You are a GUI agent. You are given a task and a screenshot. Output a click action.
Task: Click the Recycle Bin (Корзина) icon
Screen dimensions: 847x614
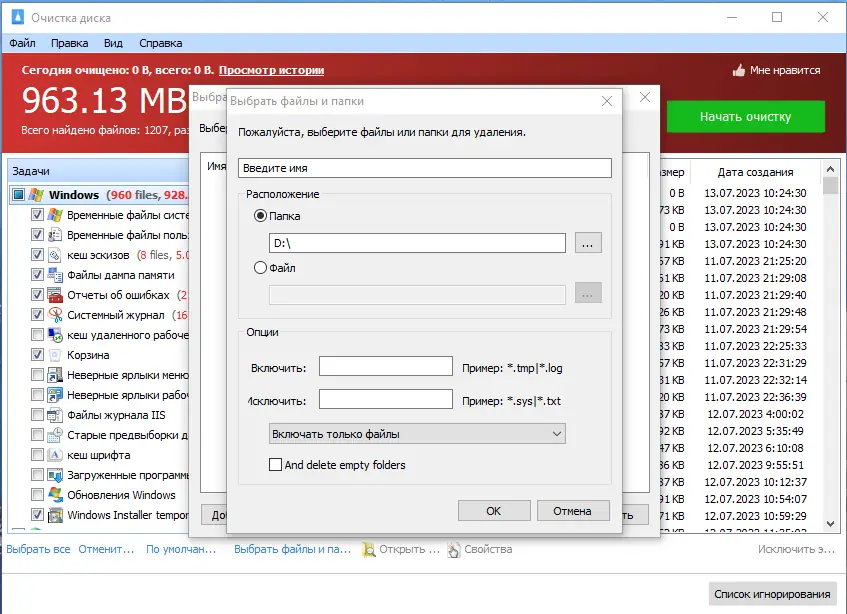tap(55, 355)
